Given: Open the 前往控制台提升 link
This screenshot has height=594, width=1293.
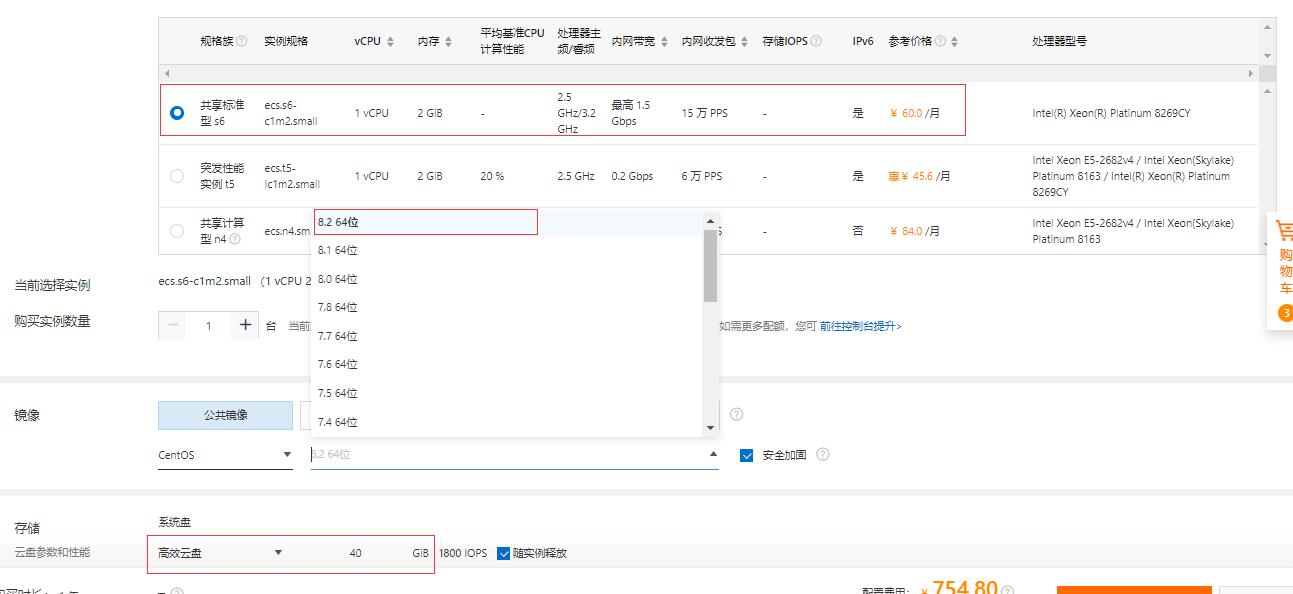Looking at the screenshot, I should pyautogui.click(x=860, y=326).
